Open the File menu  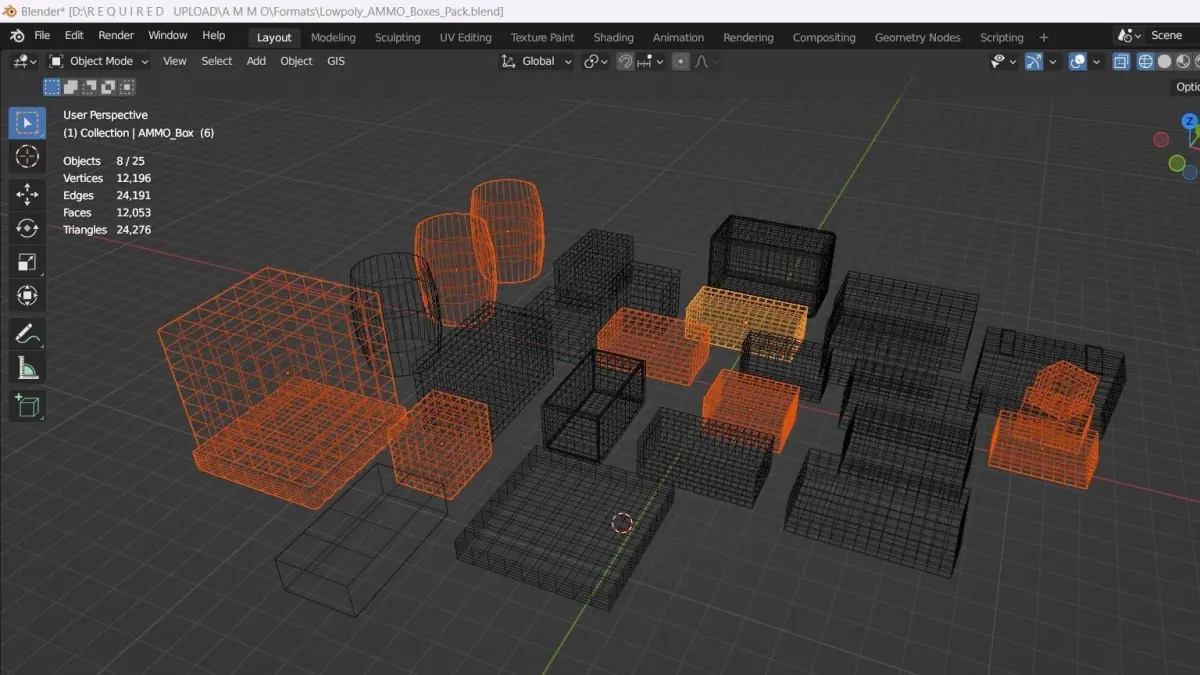[x=42, y=36]
